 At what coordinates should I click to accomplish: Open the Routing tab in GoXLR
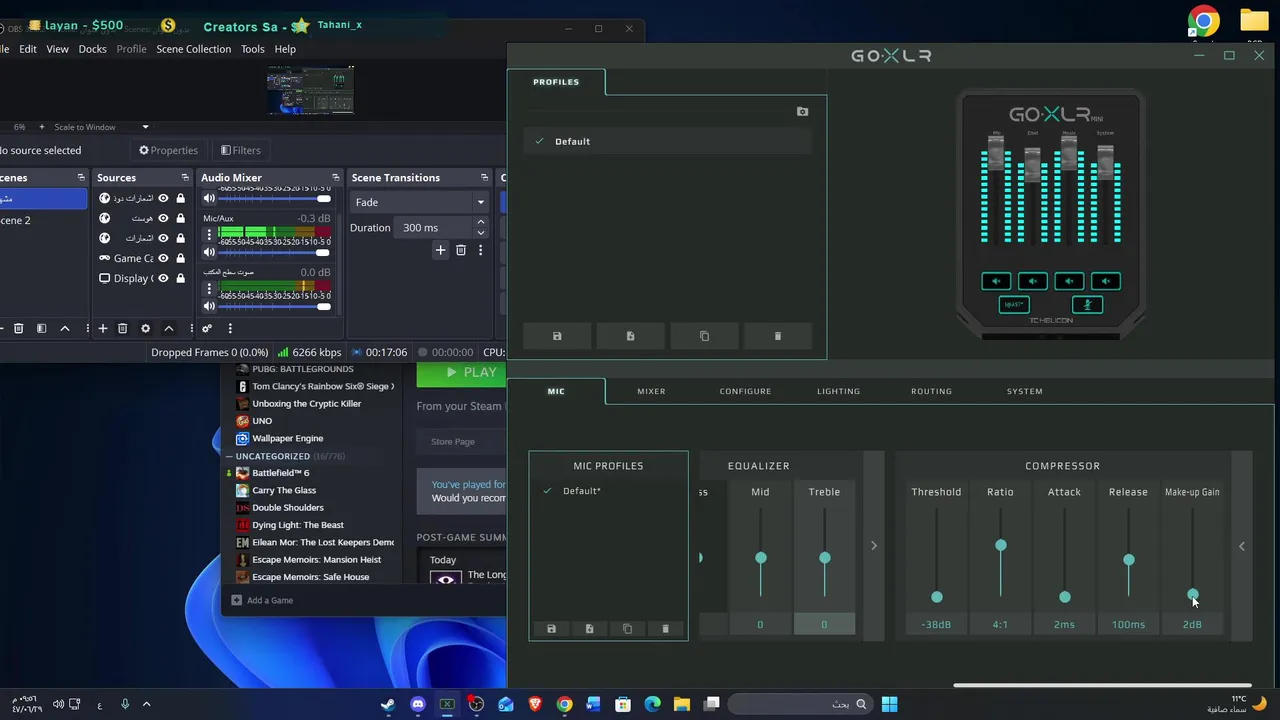pos(931,391)
